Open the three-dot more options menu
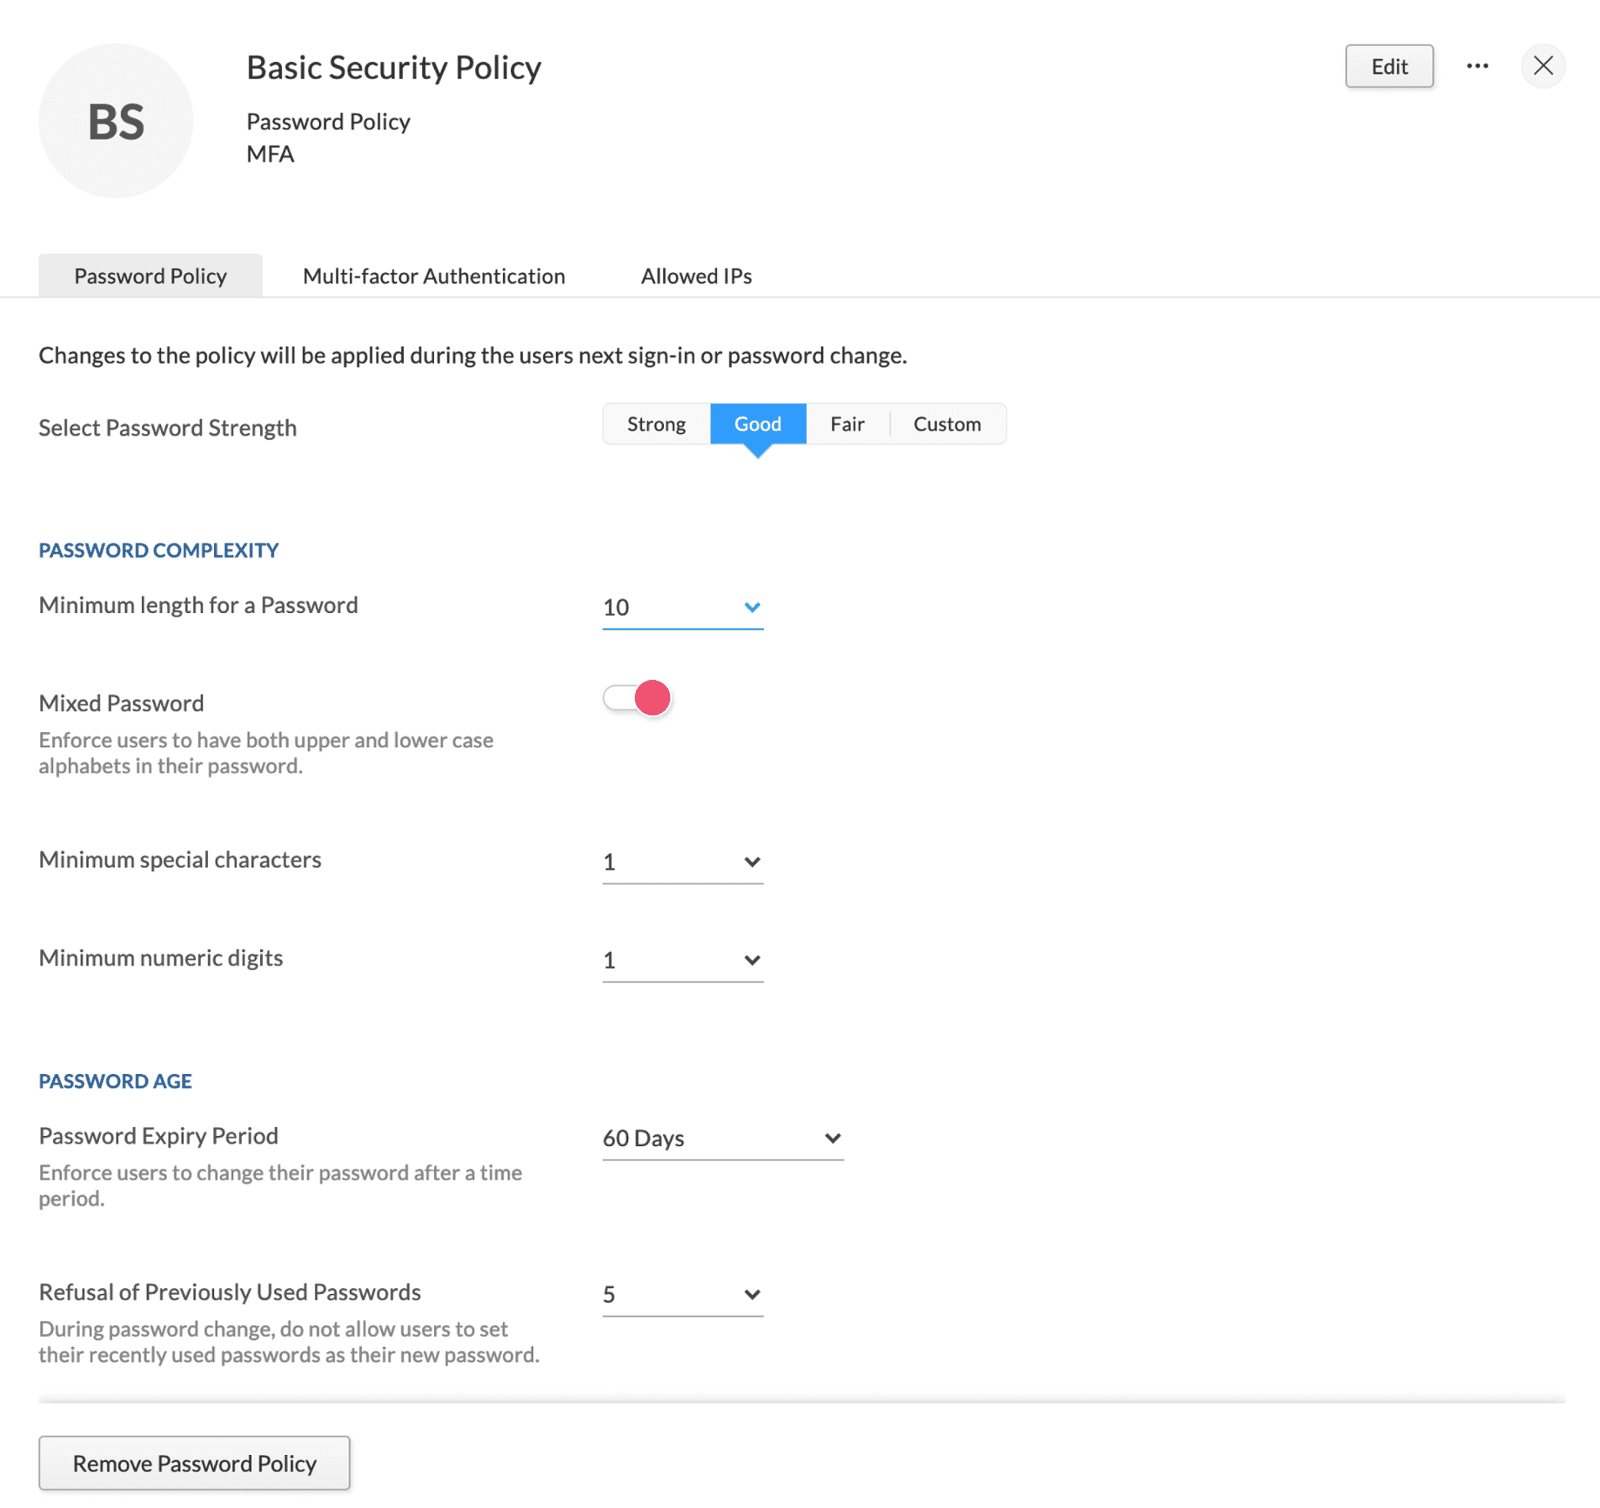 point(1477,66)
